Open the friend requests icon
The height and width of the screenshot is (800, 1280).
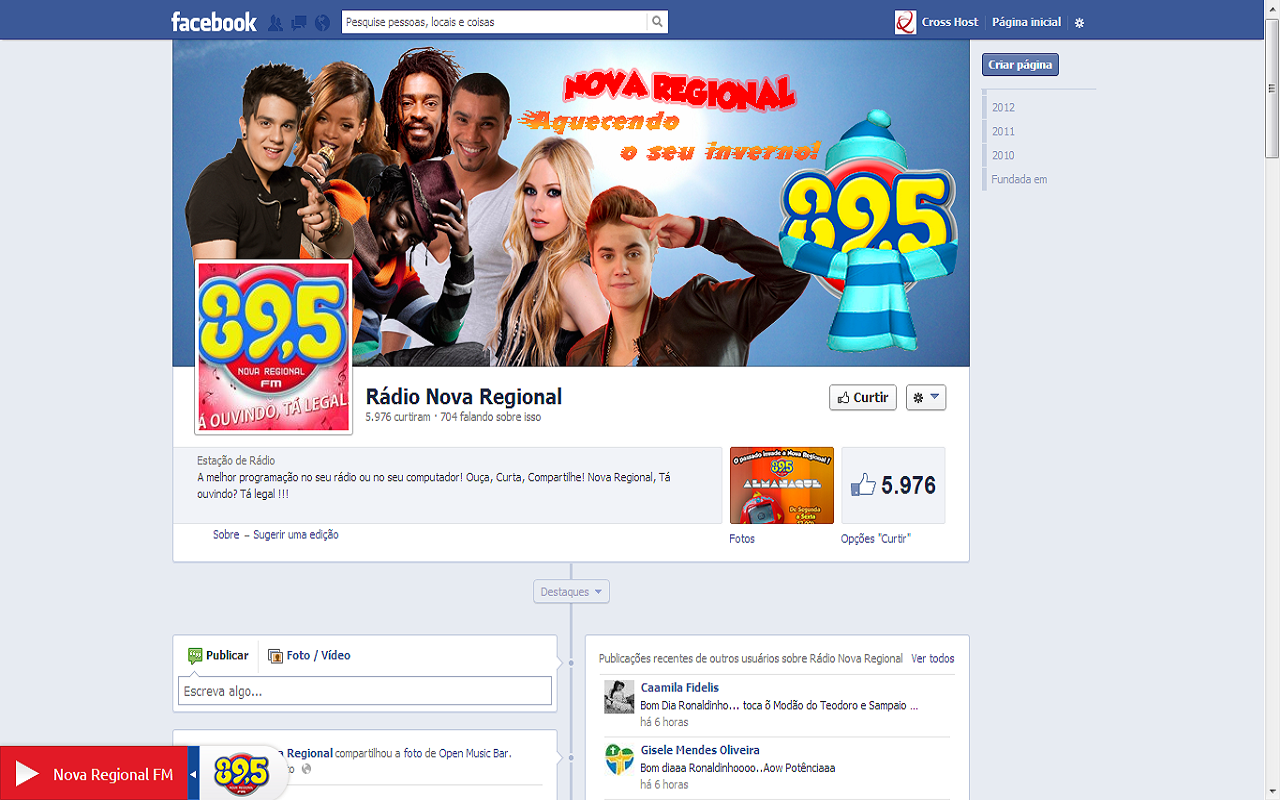pyautogui.click(x=275, y=22)
